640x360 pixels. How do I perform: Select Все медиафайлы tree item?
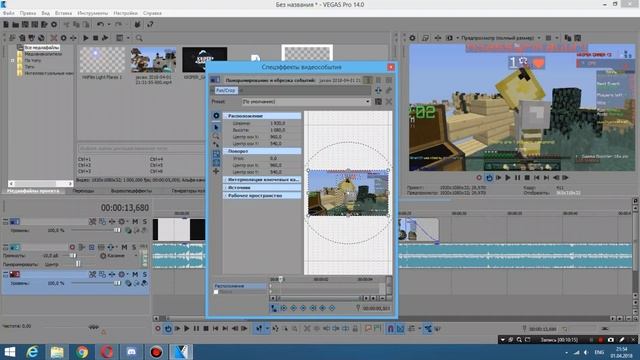point(42,47)
